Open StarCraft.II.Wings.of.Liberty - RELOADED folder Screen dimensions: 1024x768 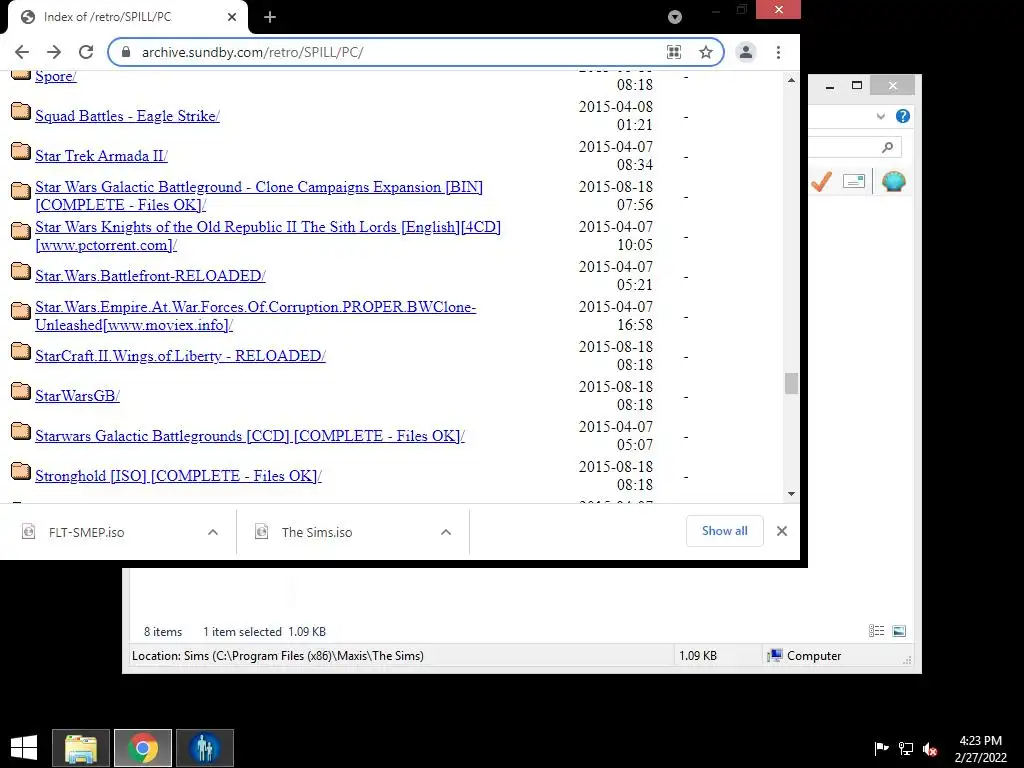click(180, 356)
